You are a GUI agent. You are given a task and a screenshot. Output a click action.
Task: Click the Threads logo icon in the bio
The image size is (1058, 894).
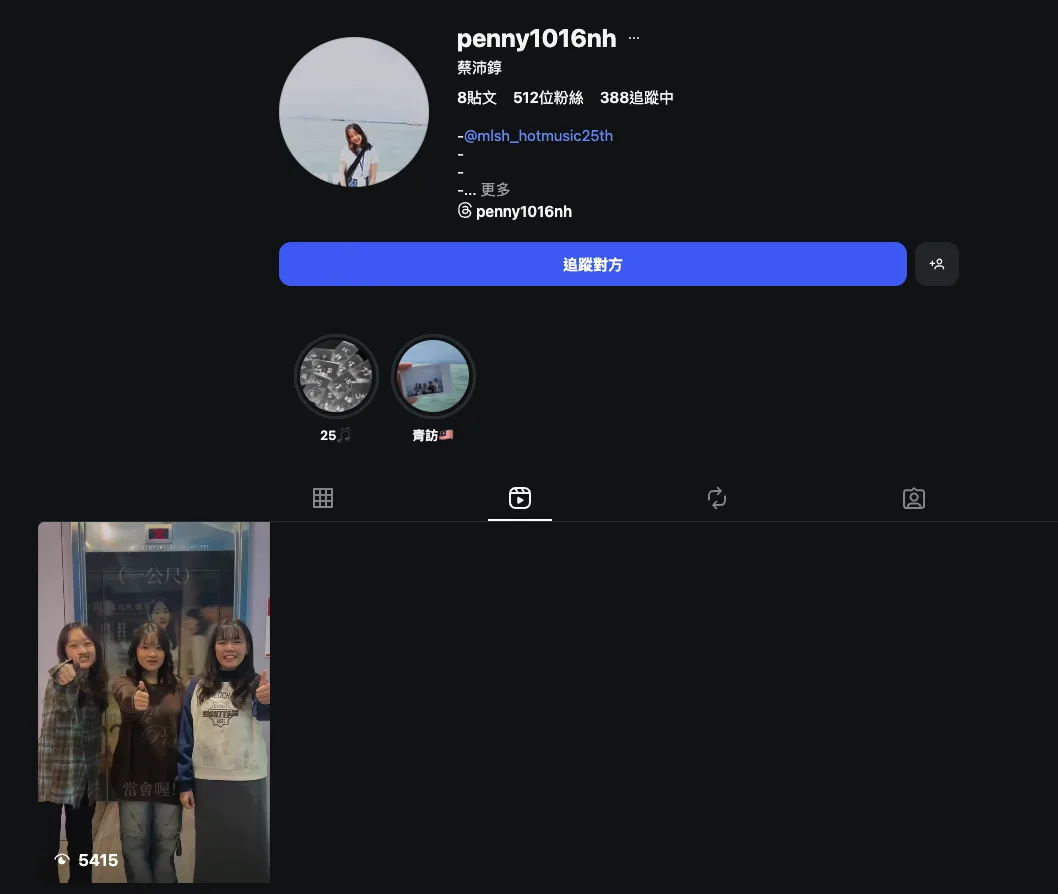pos(464,211)
